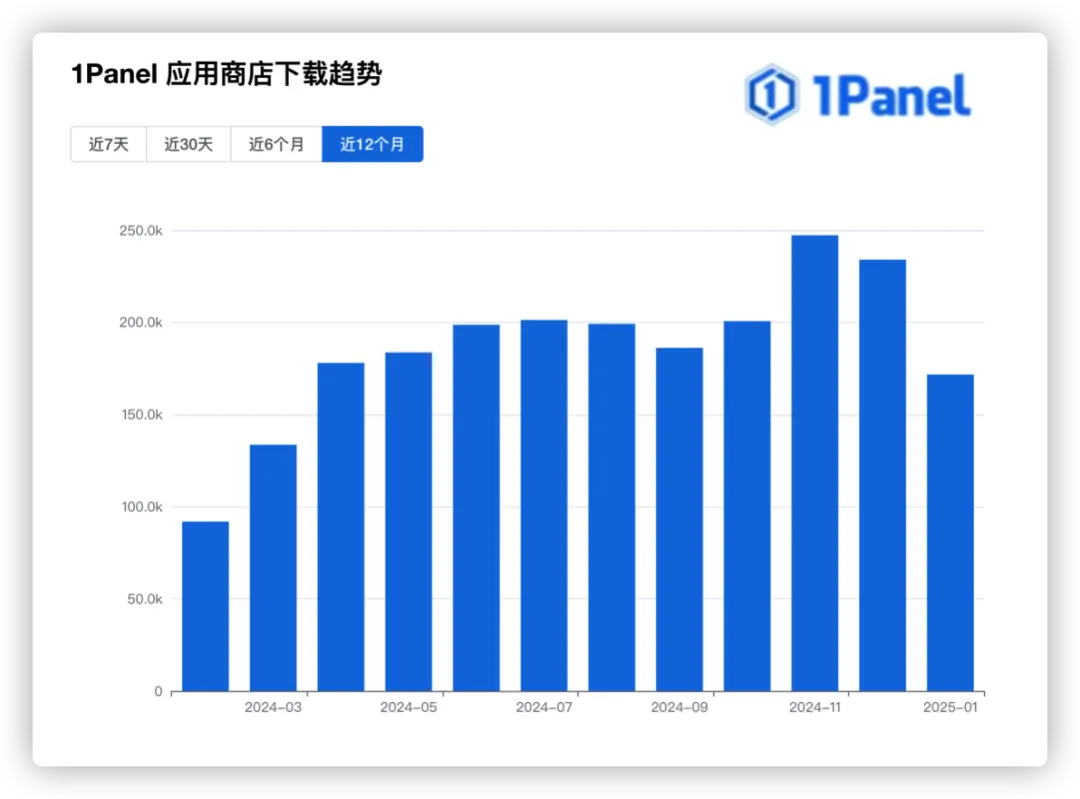The width and height of the screenshot is (1080, 799).
Task: Click the bar above 2024-07
Action: tap(544, 506)
